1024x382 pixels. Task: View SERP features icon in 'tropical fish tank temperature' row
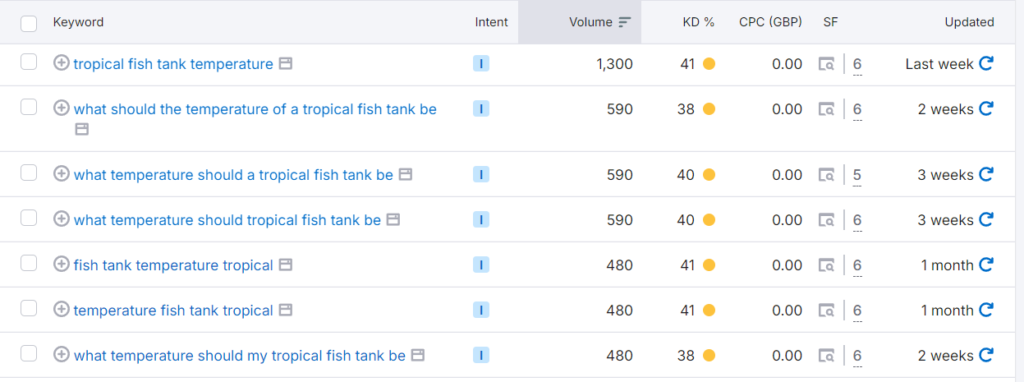827,64
